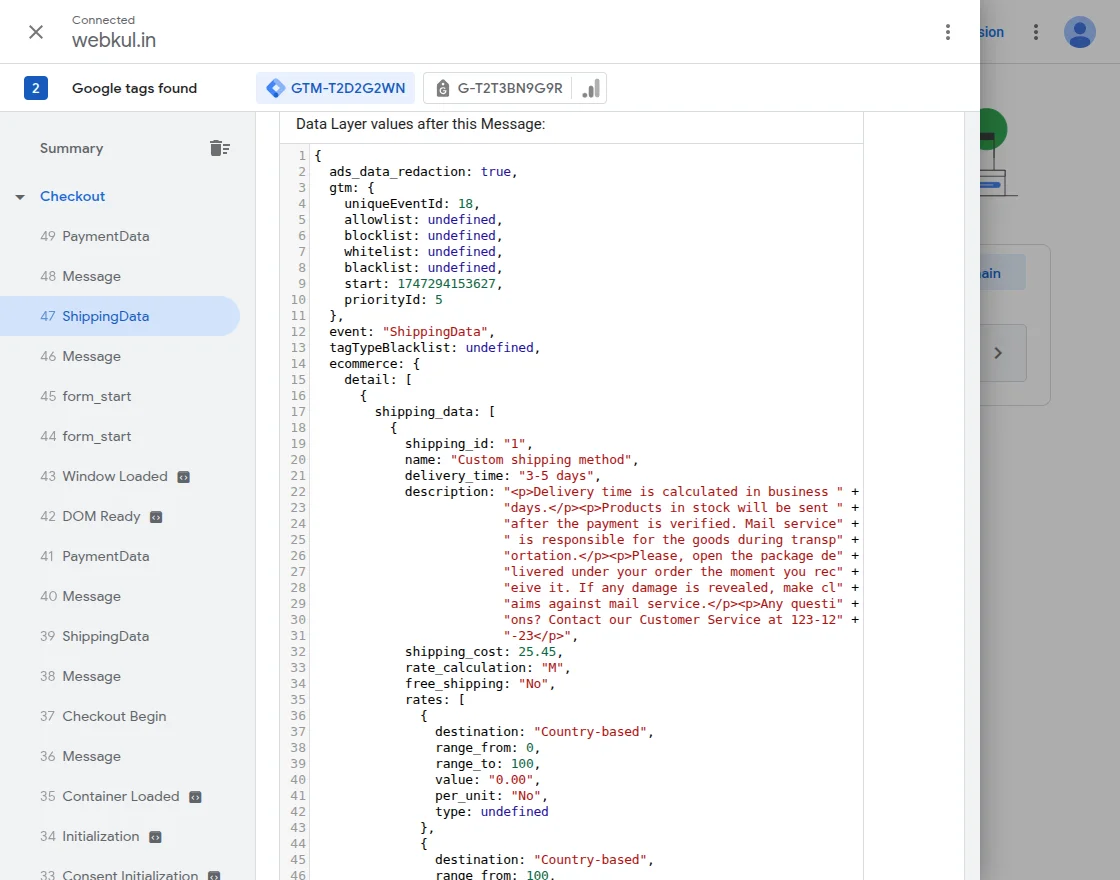Close the Tag Assistant debug panel
Screen dimensions: 1120x880
coord(36,32)
